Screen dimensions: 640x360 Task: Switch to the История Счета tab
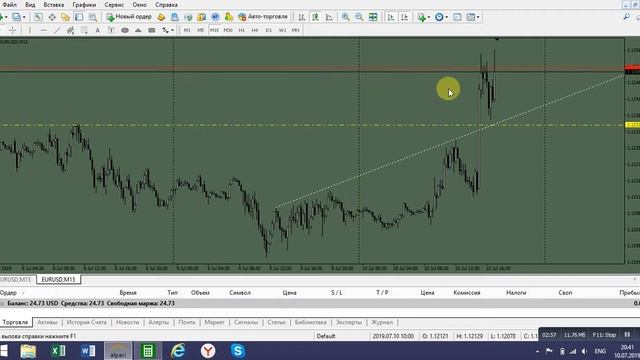pos(87,322)
